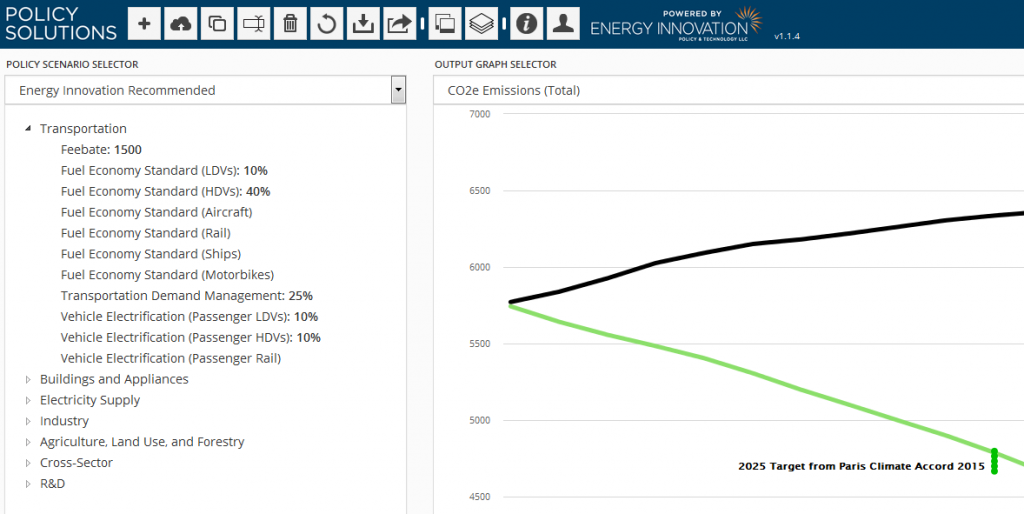Click the stacked layers icon
Image resolution: width=1024 pixels, height=514 pixels.
click(482, 23)
